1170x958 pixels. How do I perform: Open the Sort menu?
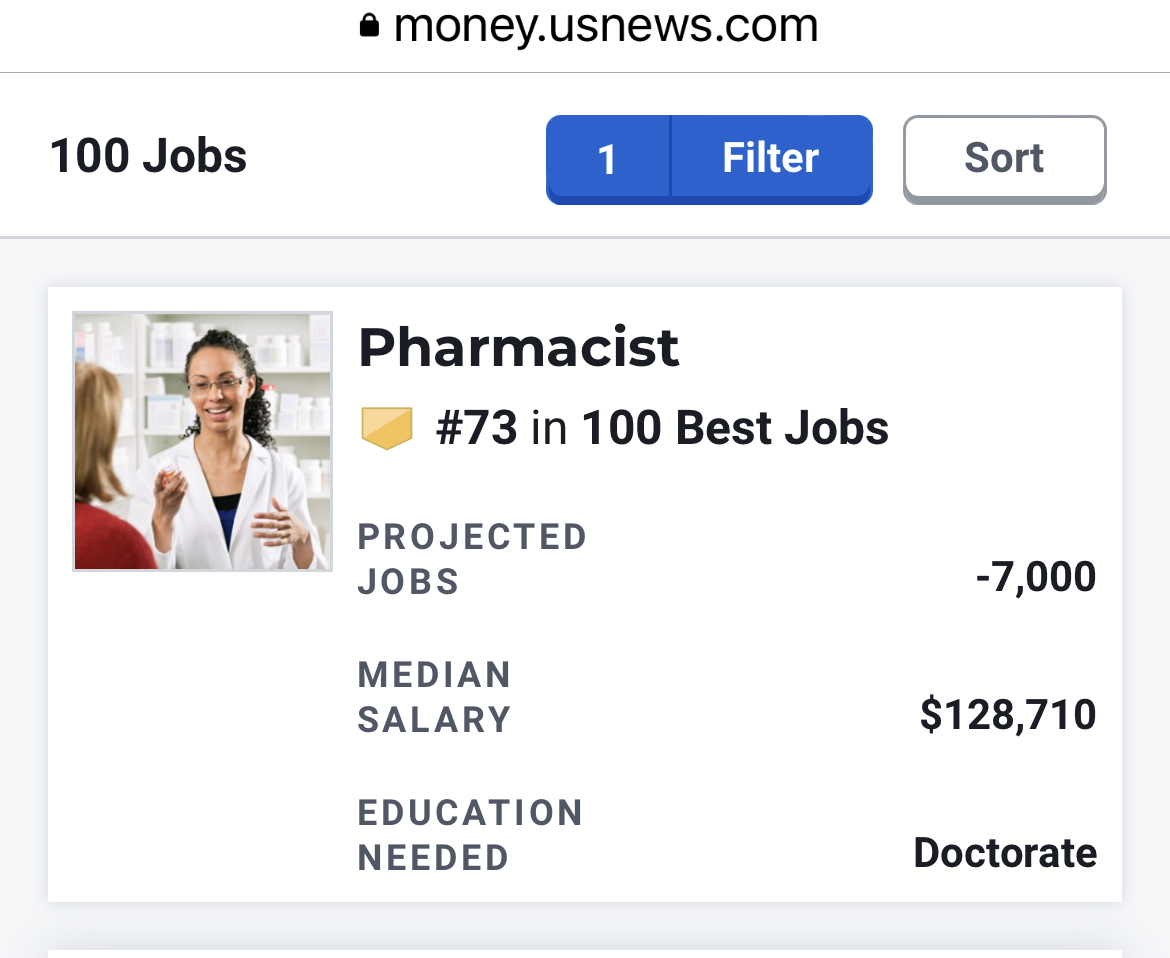click(1004, 159)
